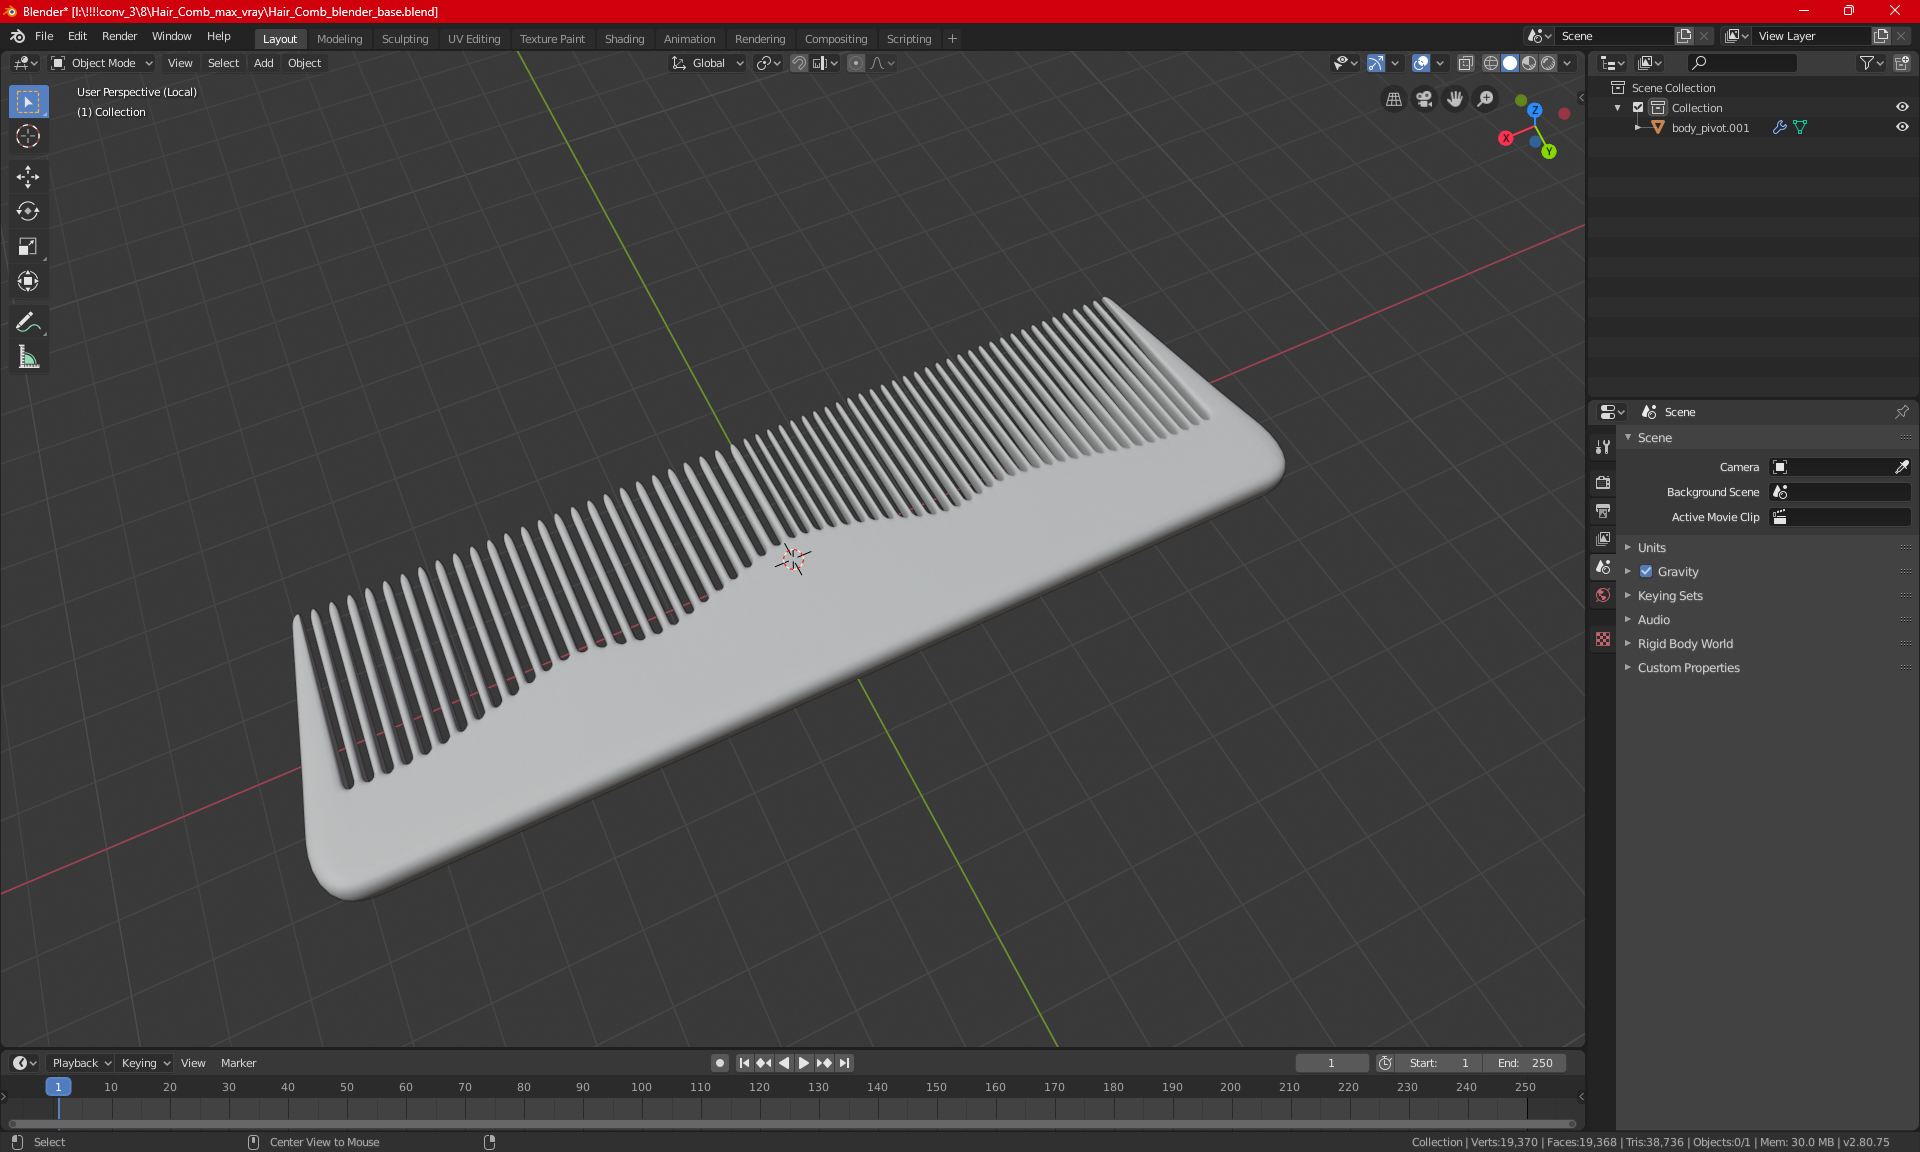
Task: Toggle viewport overlays
Action: tap(1421, 63)
